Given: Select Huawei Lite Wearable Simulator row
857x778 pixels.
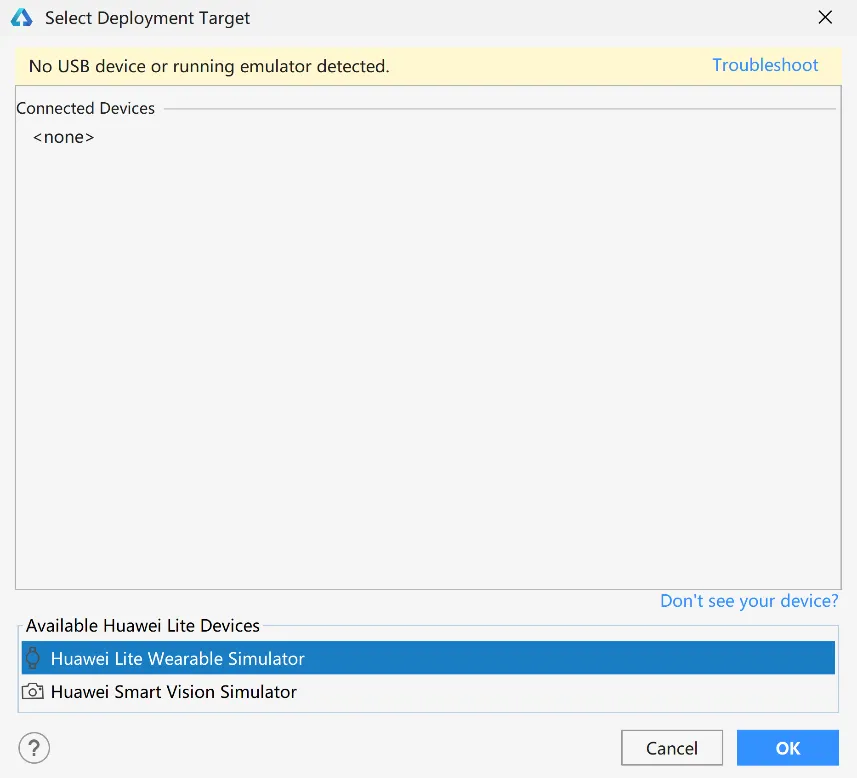Looking at the screenshot, I should click(x=428, y=658).
